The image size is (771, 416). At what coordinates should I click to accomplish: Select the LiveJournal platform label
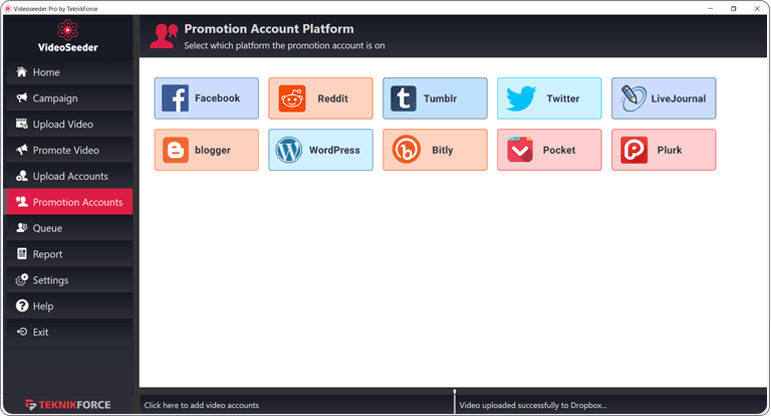[x=679, y=98]
